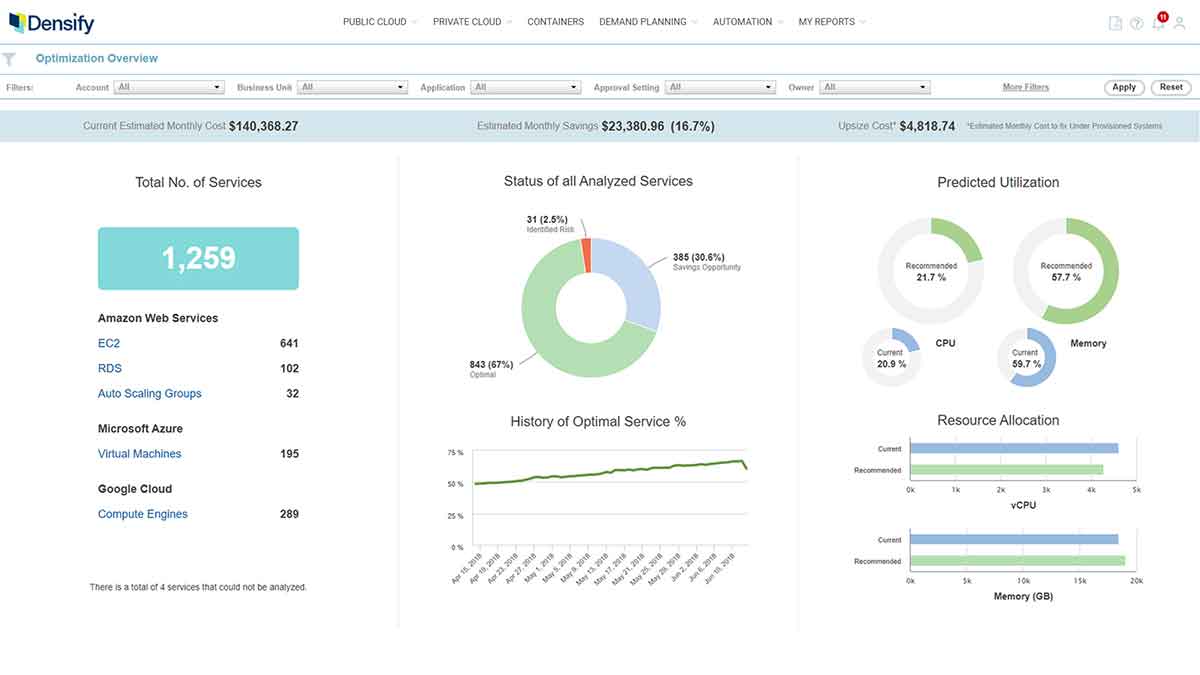The image size is (1200, 675).
Task: Open the MY REPORTS menu
Action: pos(828,21)
